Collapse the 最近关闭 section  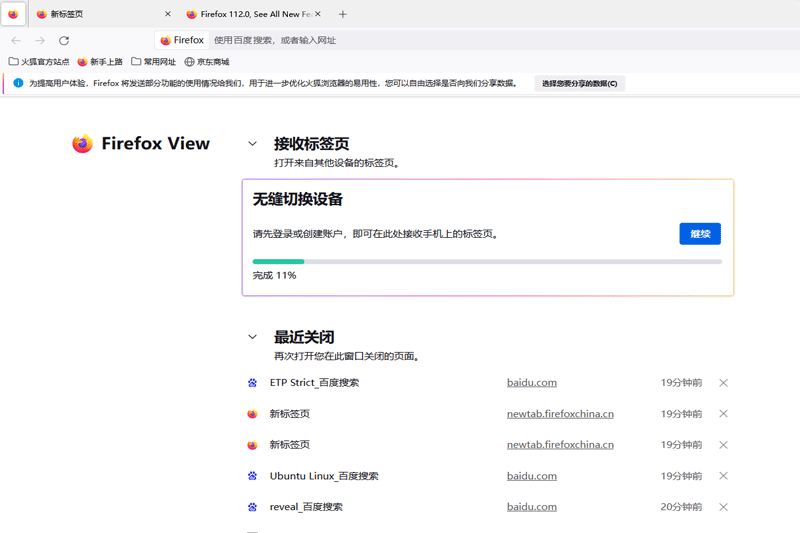click(x=253, y=338)
